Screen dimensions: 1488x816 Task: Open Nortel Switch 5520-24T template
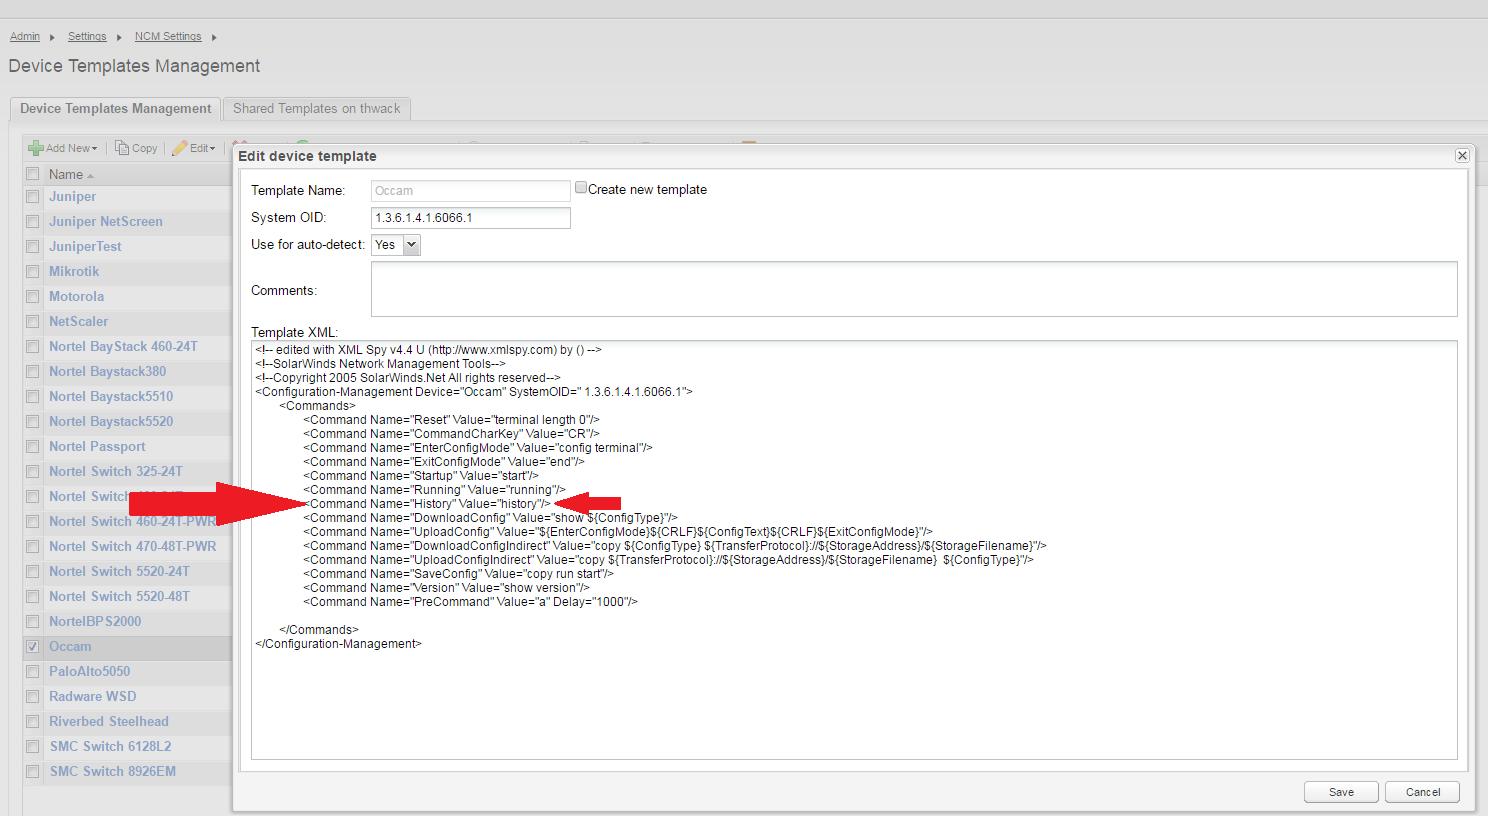(119, 572)
